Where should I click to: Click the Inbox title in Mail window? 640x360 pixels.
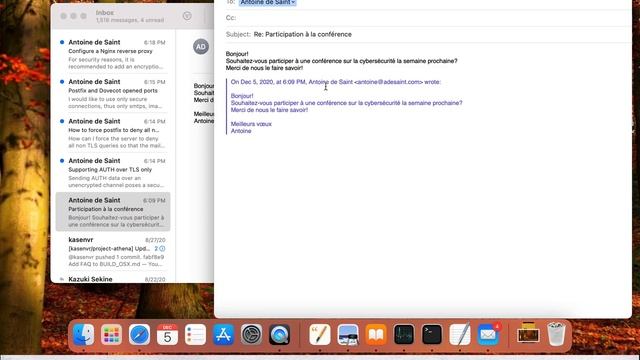click(105, 13)
